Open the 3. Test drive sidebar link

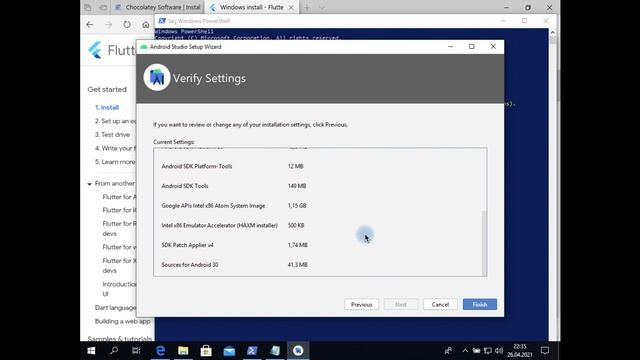coord(112,134)
